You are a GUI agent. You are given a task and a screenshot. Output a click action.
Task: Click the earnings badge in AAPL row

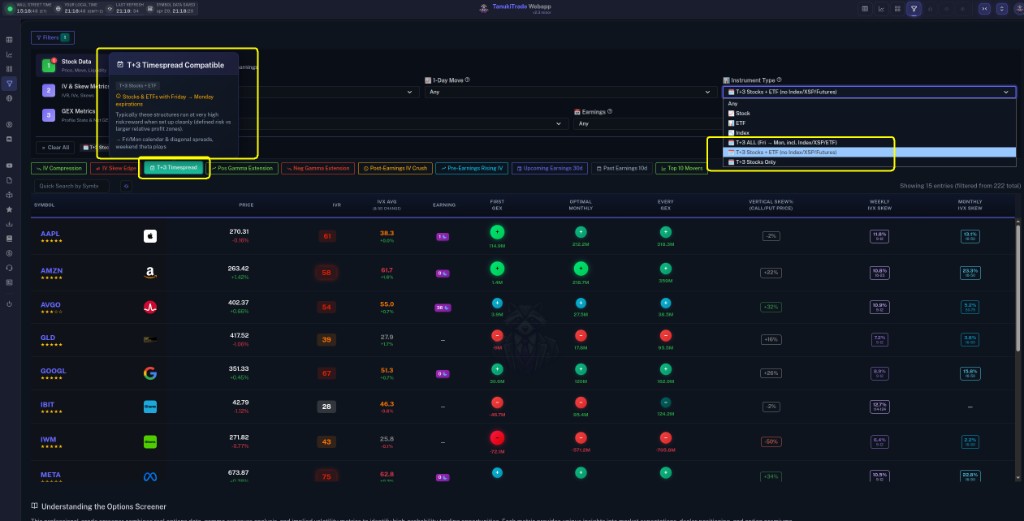(x=442, y=236)
